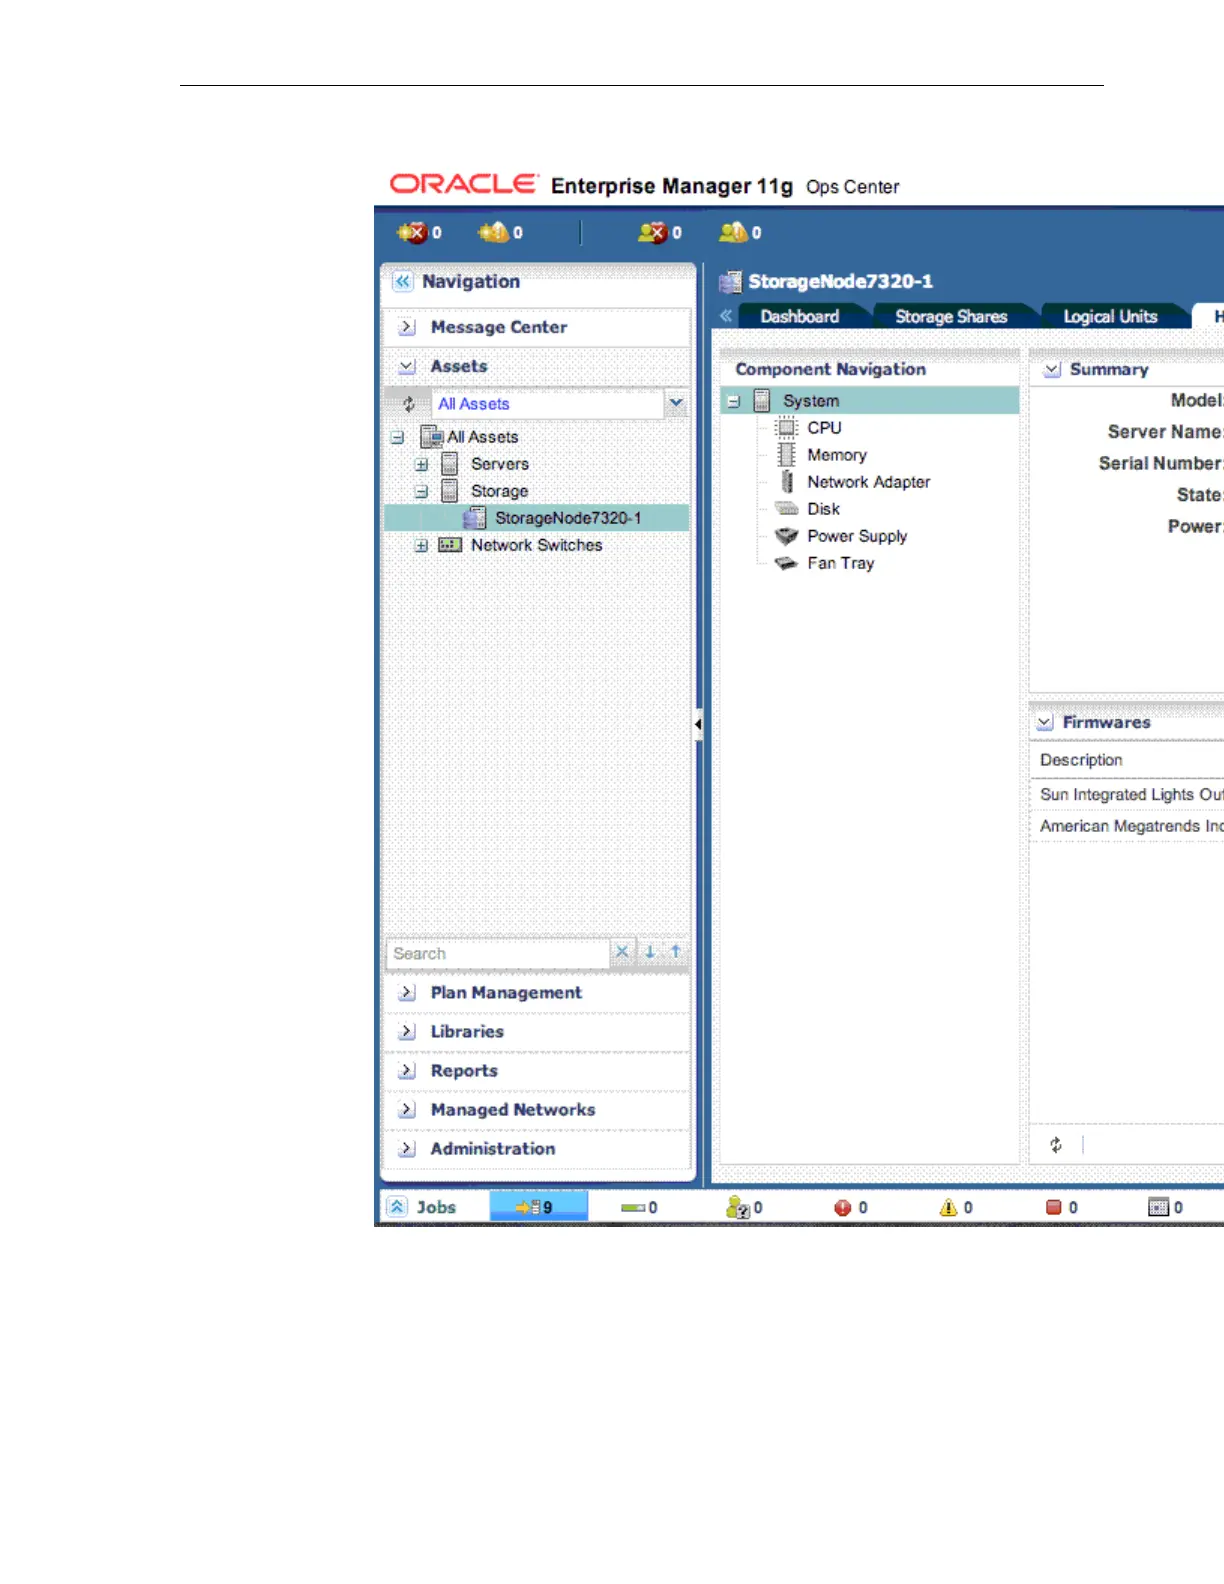Select the Sun Integrated Lights Out row
The height and width of the screenshot is (1584, 1224).
[1127, 794]
